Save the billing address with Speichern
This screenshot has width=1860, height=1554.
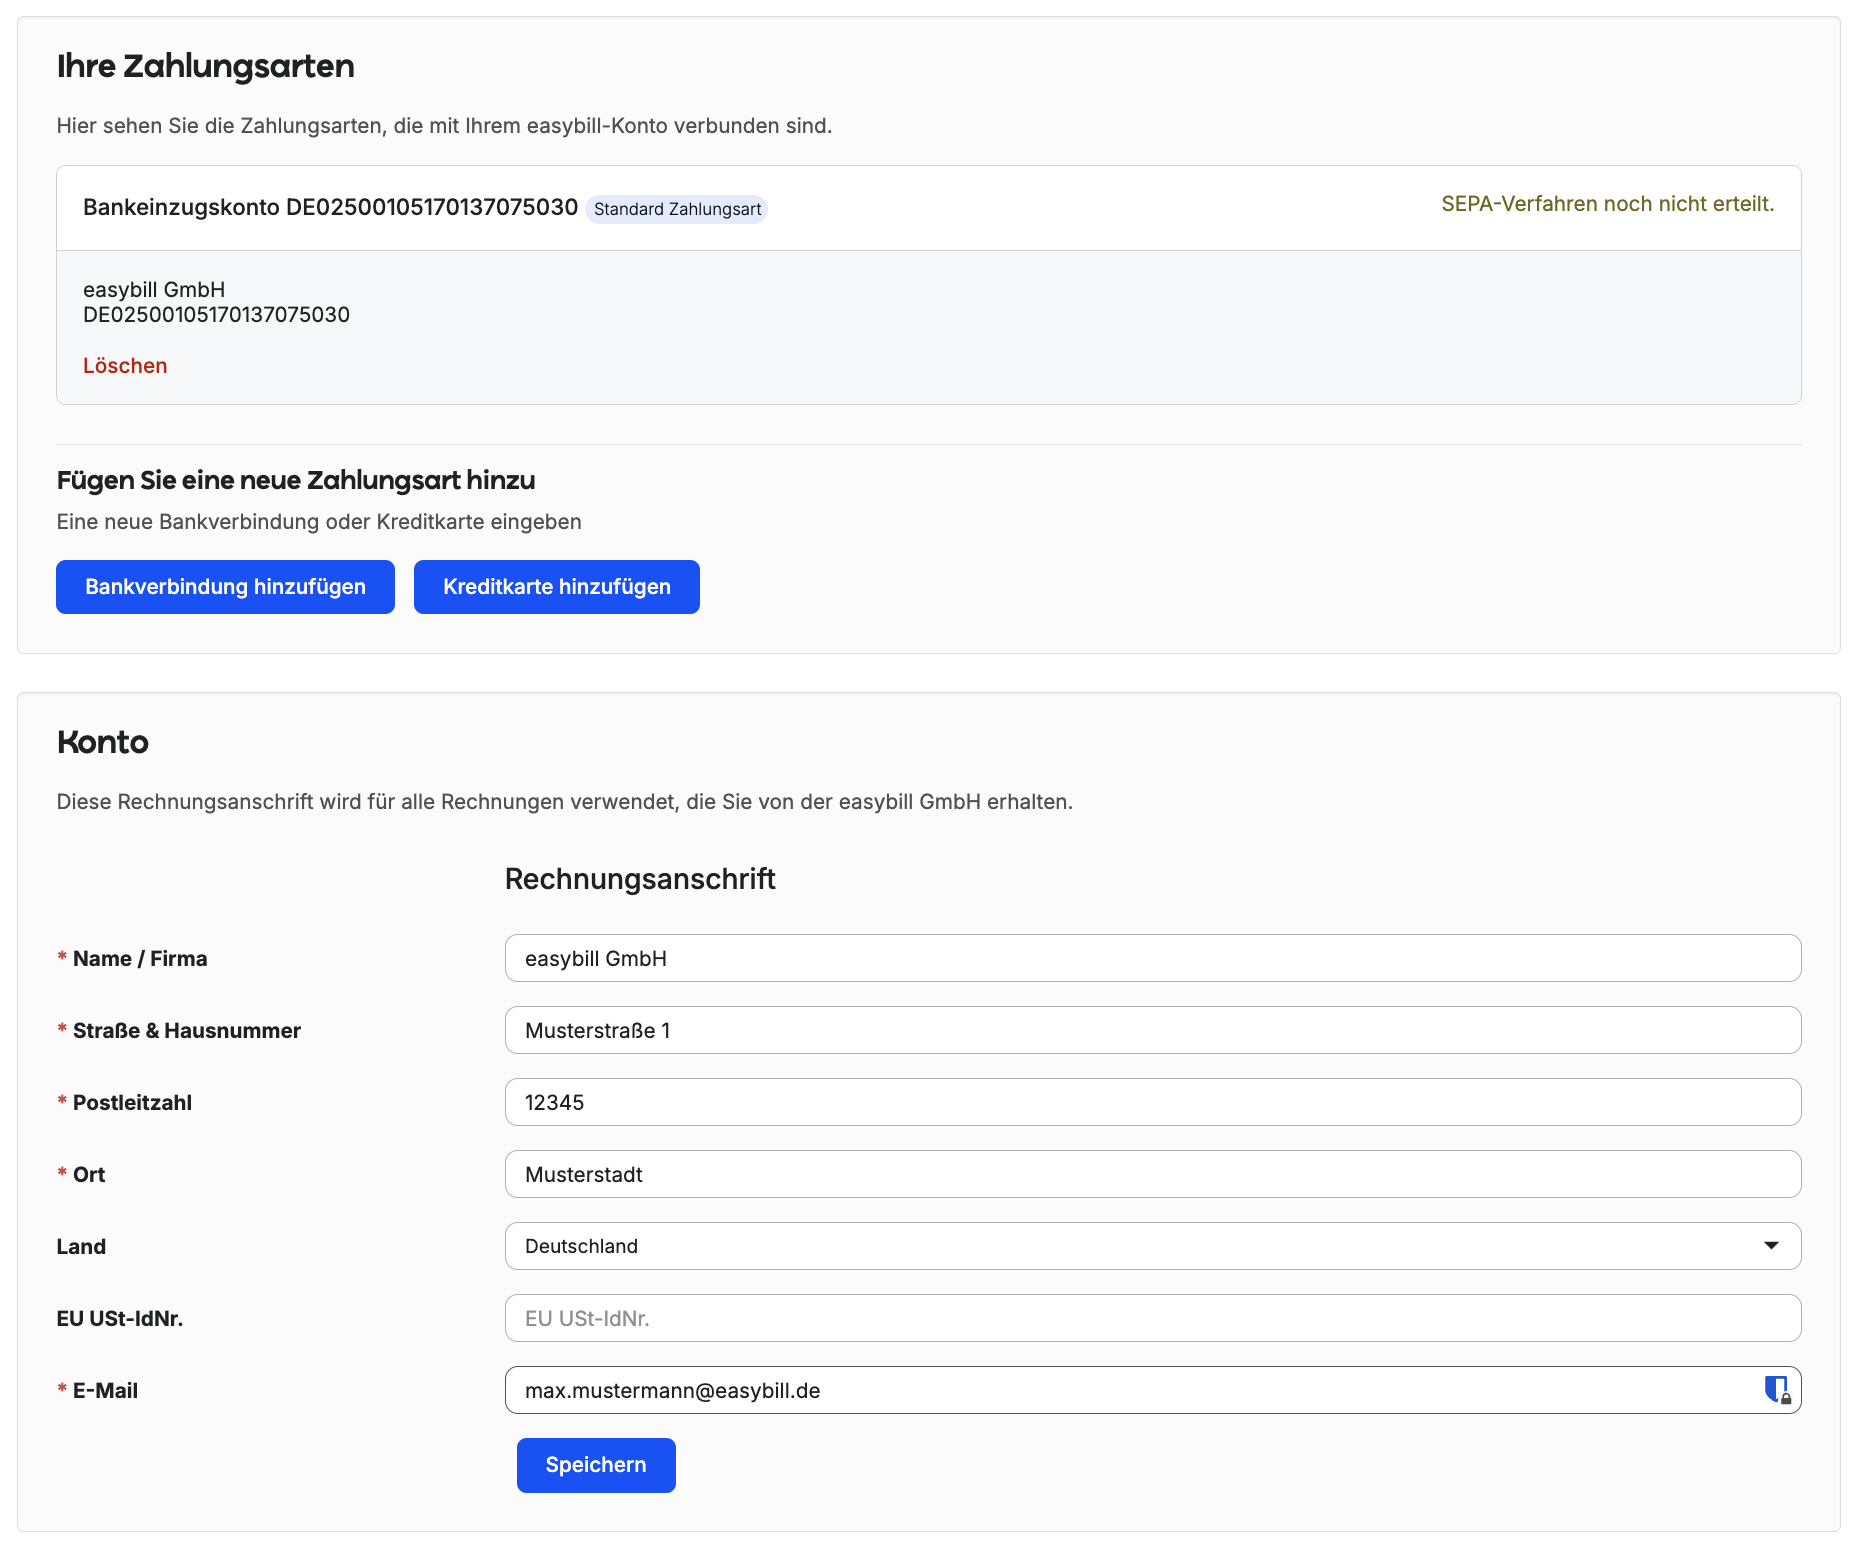coord(596,1465)
